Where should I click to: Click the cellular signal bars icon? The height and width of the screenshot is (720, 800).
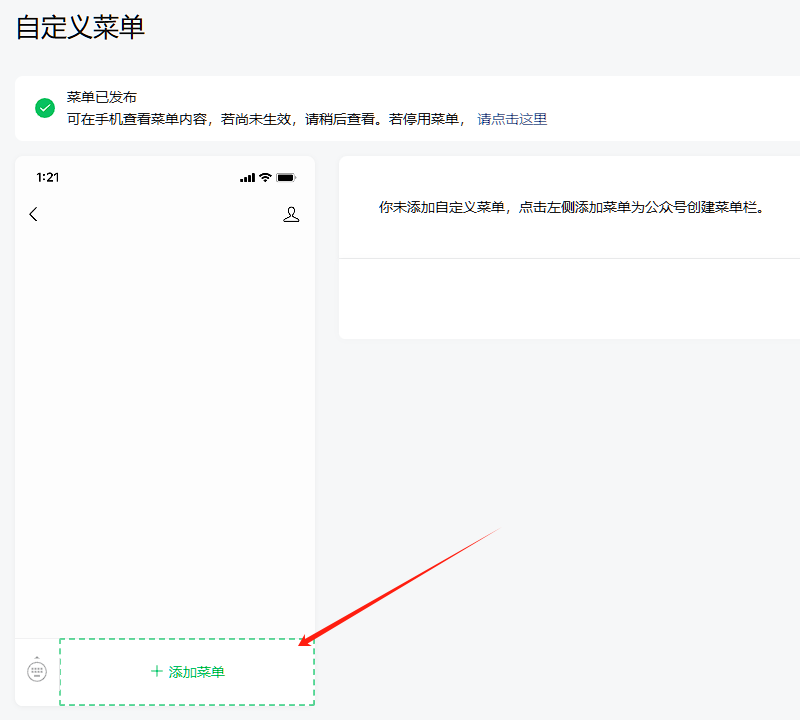247,178
